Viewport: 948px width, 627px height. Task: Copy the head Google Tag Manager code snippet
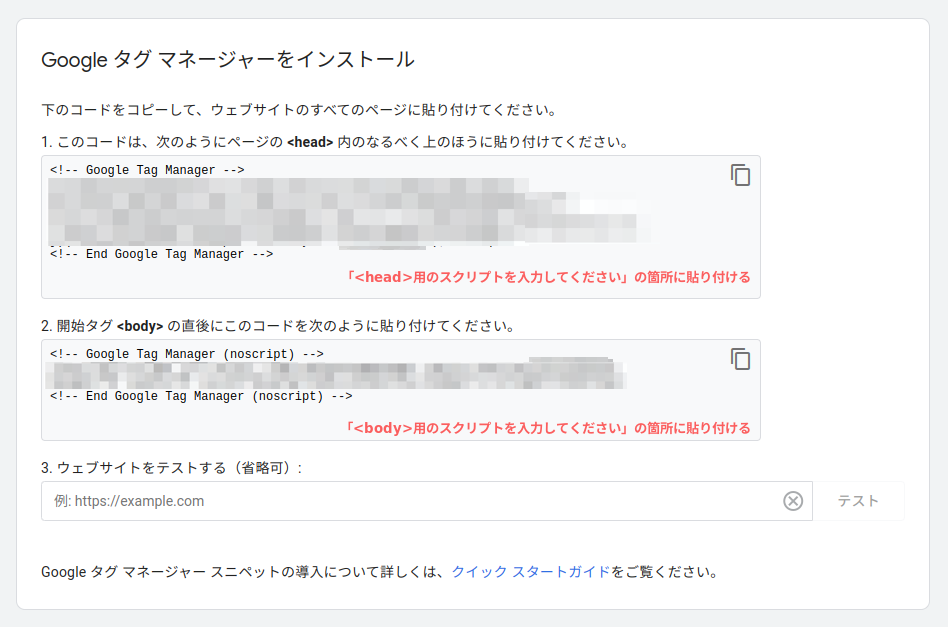[740, 175]
